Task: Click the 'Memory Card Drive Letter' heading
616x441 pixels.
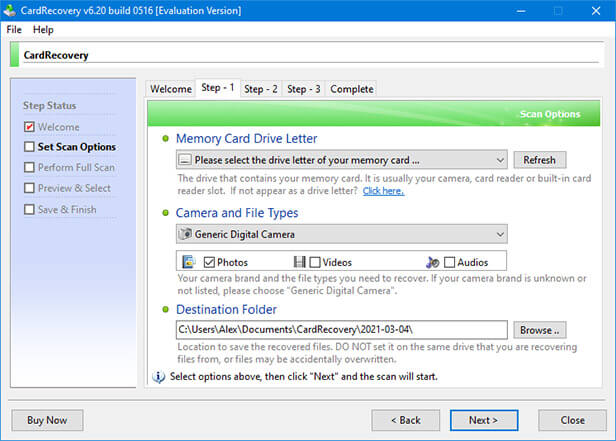Action: pos(246,138)
